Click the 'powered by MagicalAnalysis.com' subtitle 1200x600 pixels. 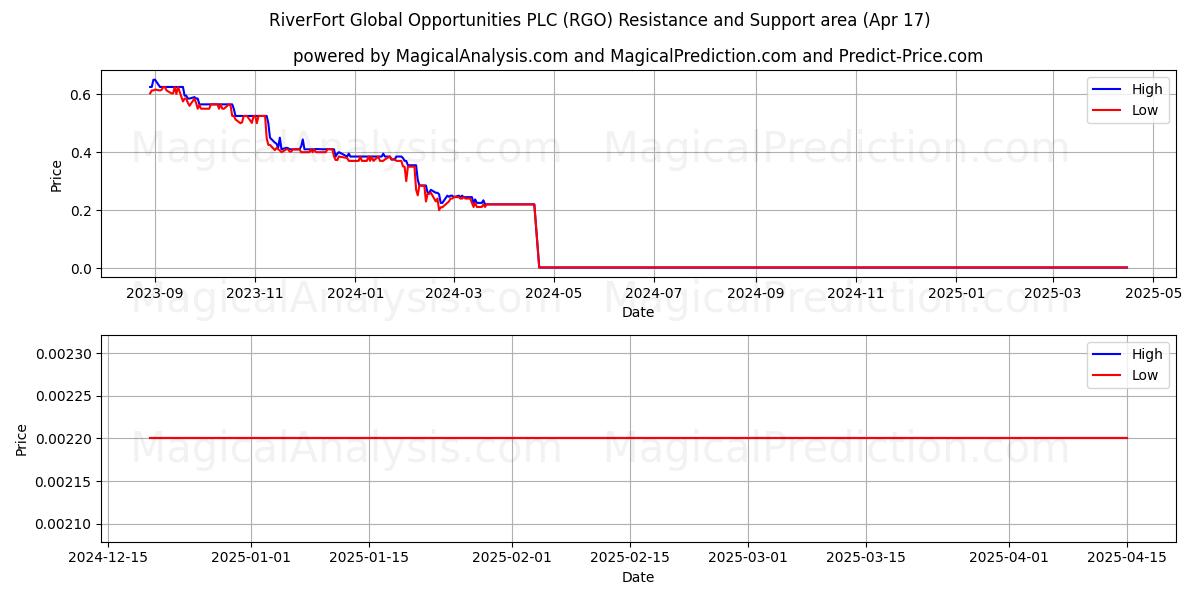[x=638, y=56]
